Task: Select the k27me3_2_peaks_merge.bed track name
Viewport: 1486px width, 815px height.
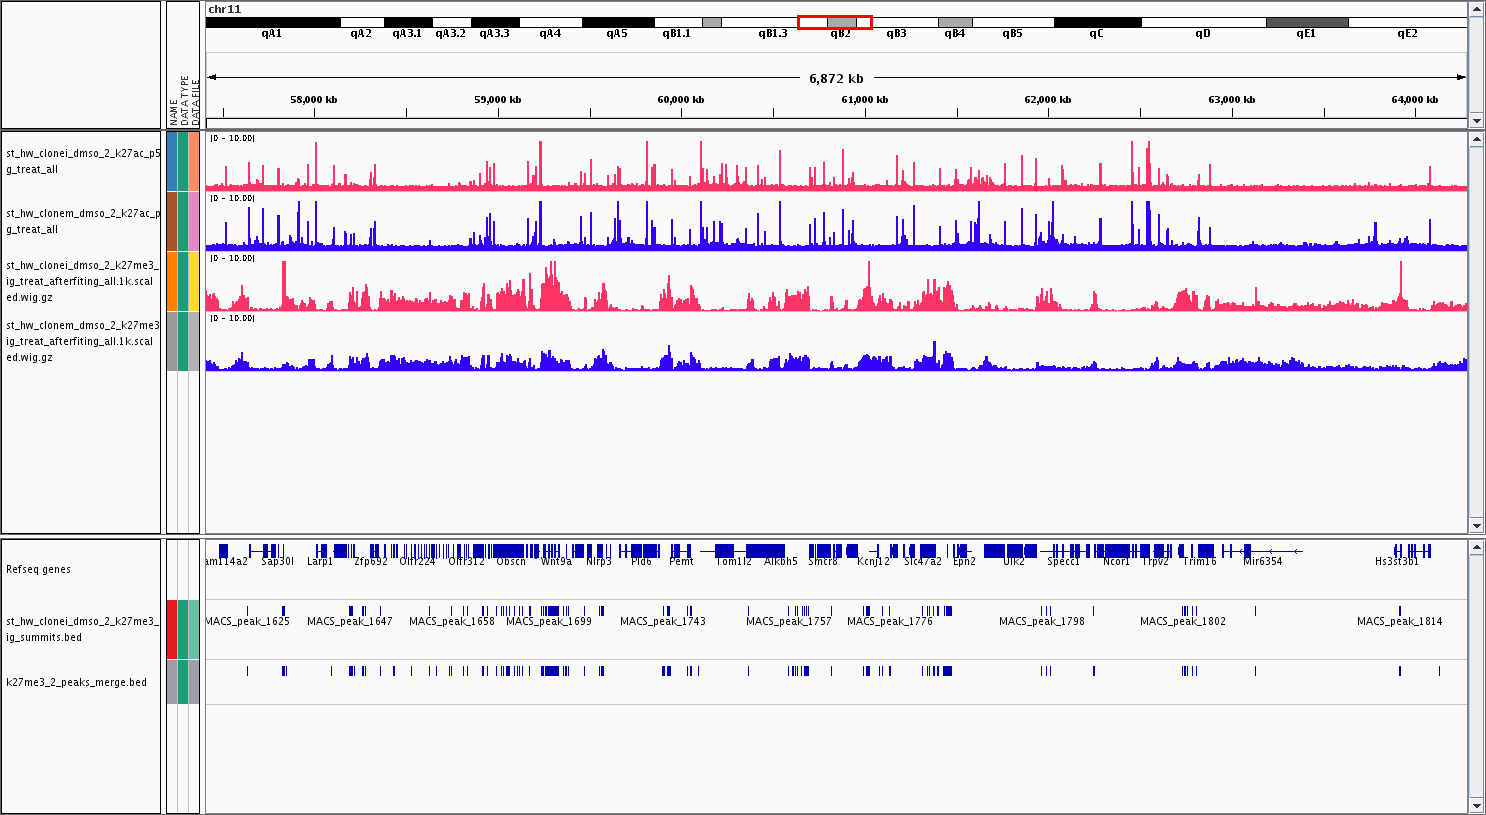Action: pyautogui.click(x=77, y=682)
